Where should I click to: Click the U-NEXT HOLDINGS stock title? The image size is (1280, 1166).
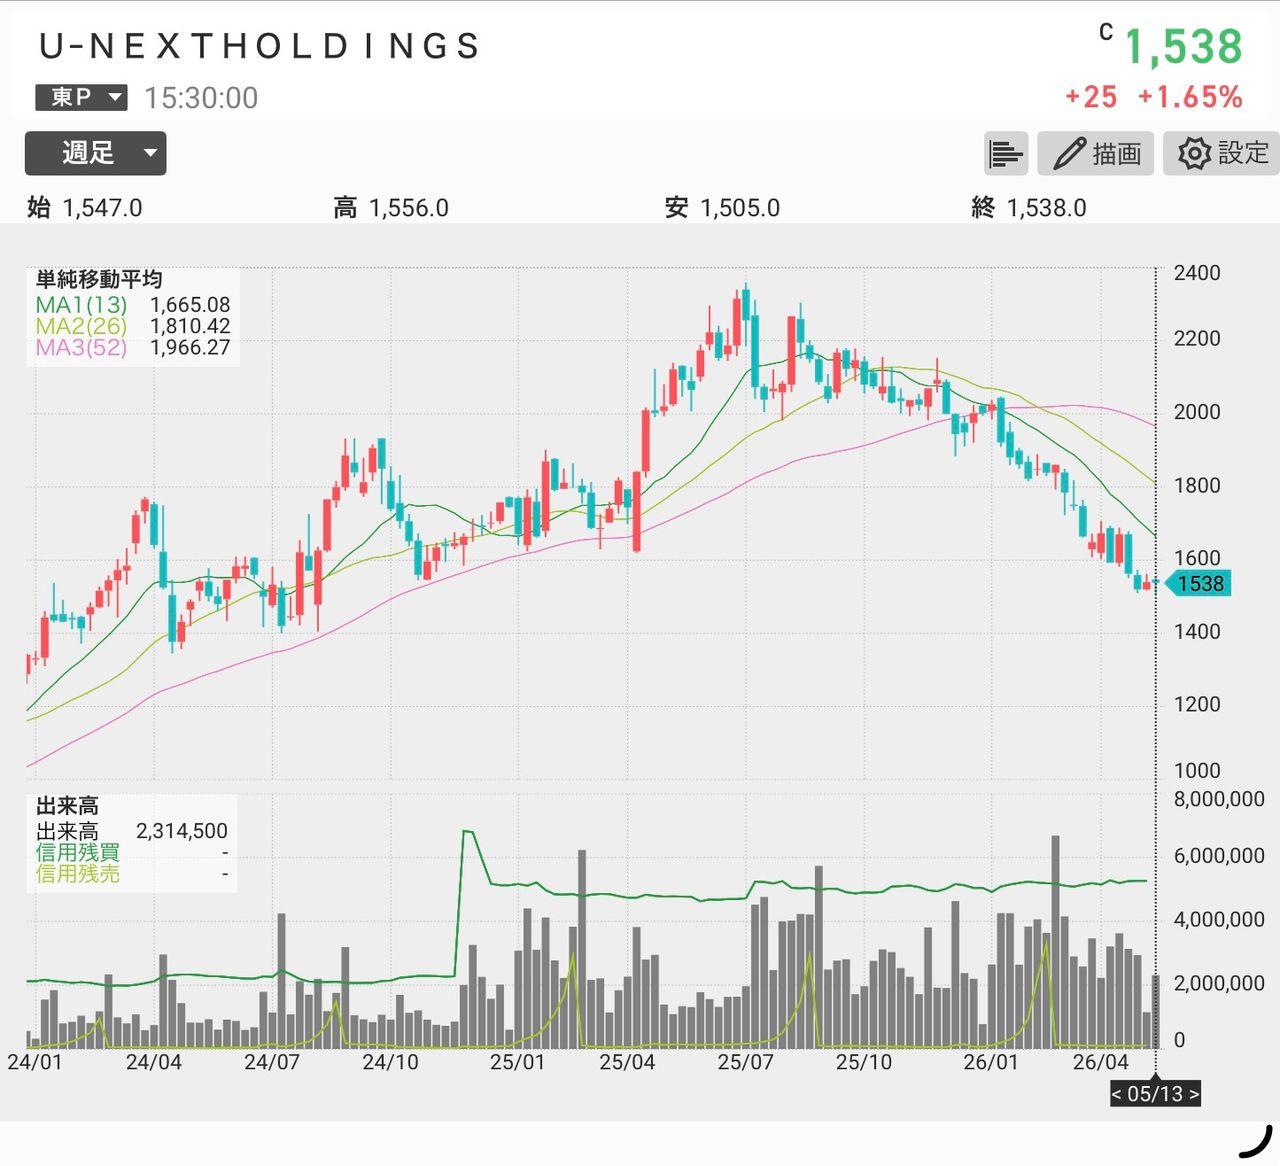click(x=260, y=46)
